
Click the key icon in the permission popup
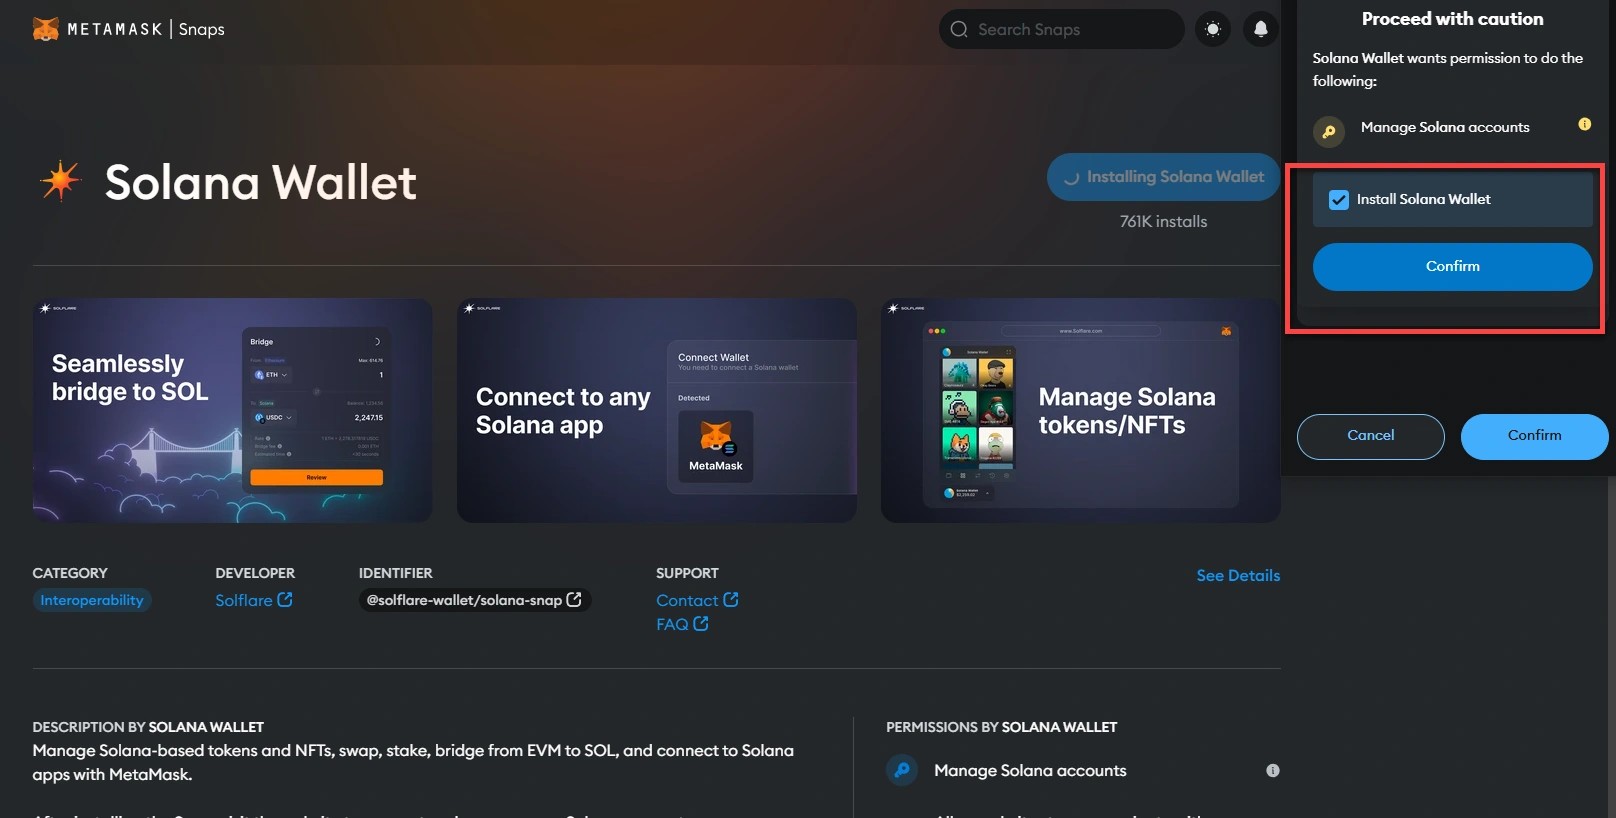1329,131
